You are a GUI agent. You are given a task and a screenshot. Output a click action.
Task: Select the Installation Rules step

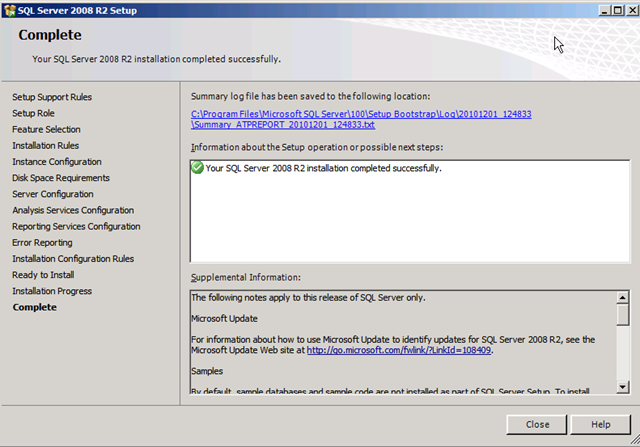click(45, 145)
